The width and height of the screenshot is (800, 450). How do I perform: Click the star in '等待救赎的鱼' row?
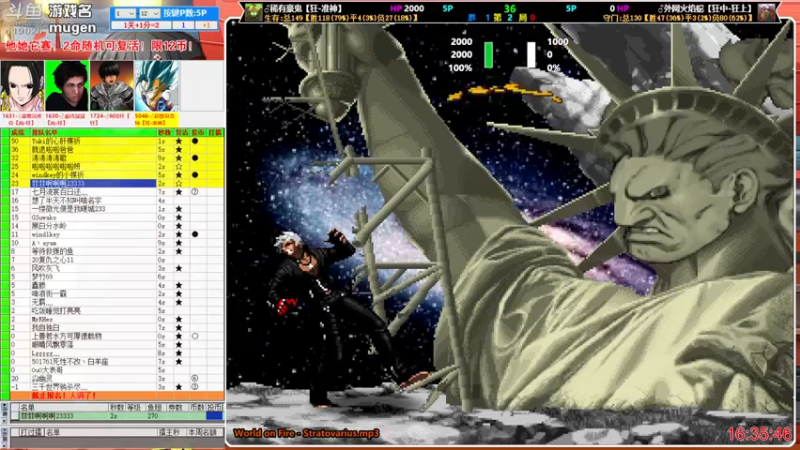pos(179,251)
